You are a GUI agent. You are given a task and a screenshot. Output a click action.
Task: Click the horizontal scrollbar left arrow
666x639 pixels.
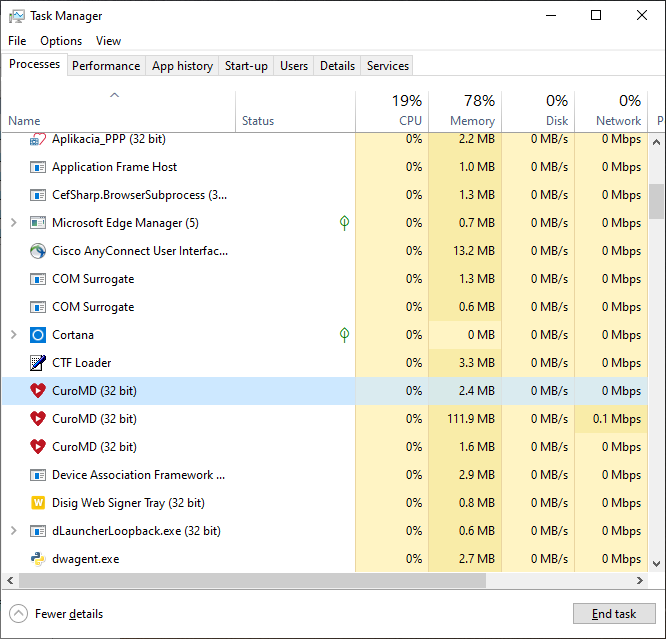tap(10, 580)
